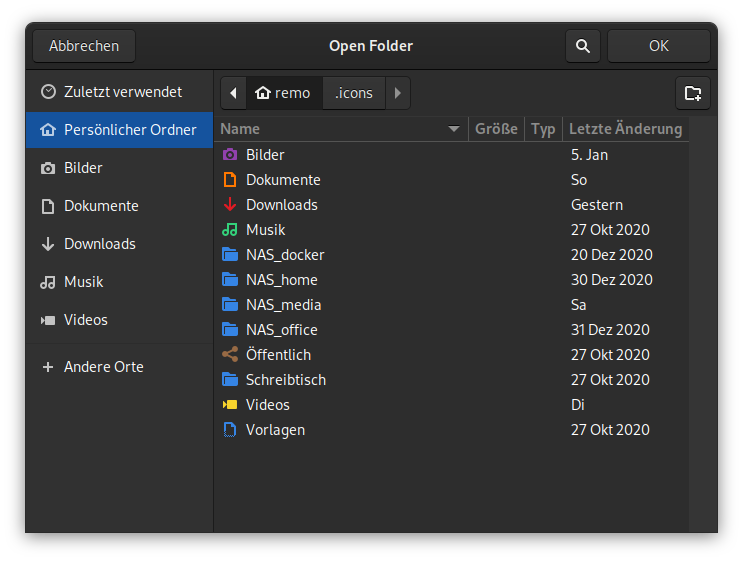Click the home icon on remo breadcrumb

pos(263,93)
